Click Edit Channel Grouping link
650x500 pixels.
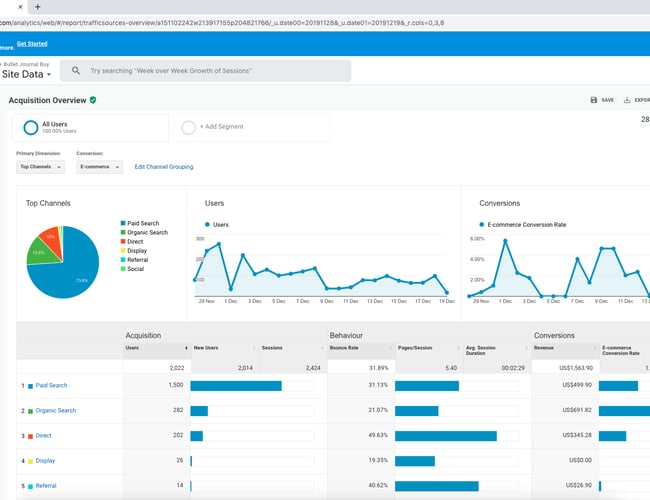click(164, 167)
